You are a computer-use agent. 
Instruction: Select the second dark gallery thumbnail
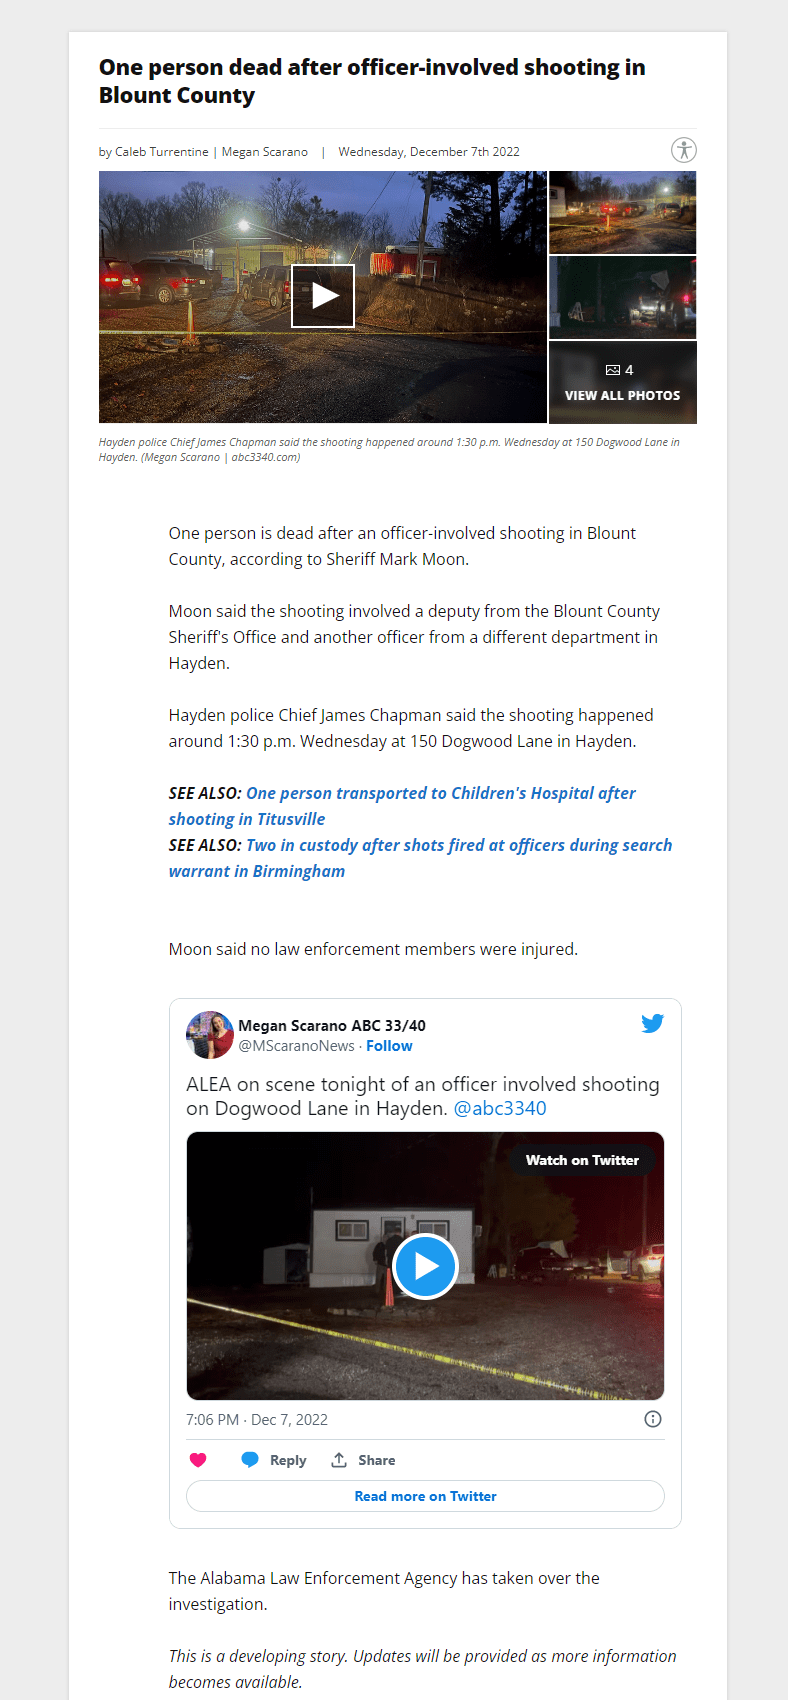click(622, 297)
